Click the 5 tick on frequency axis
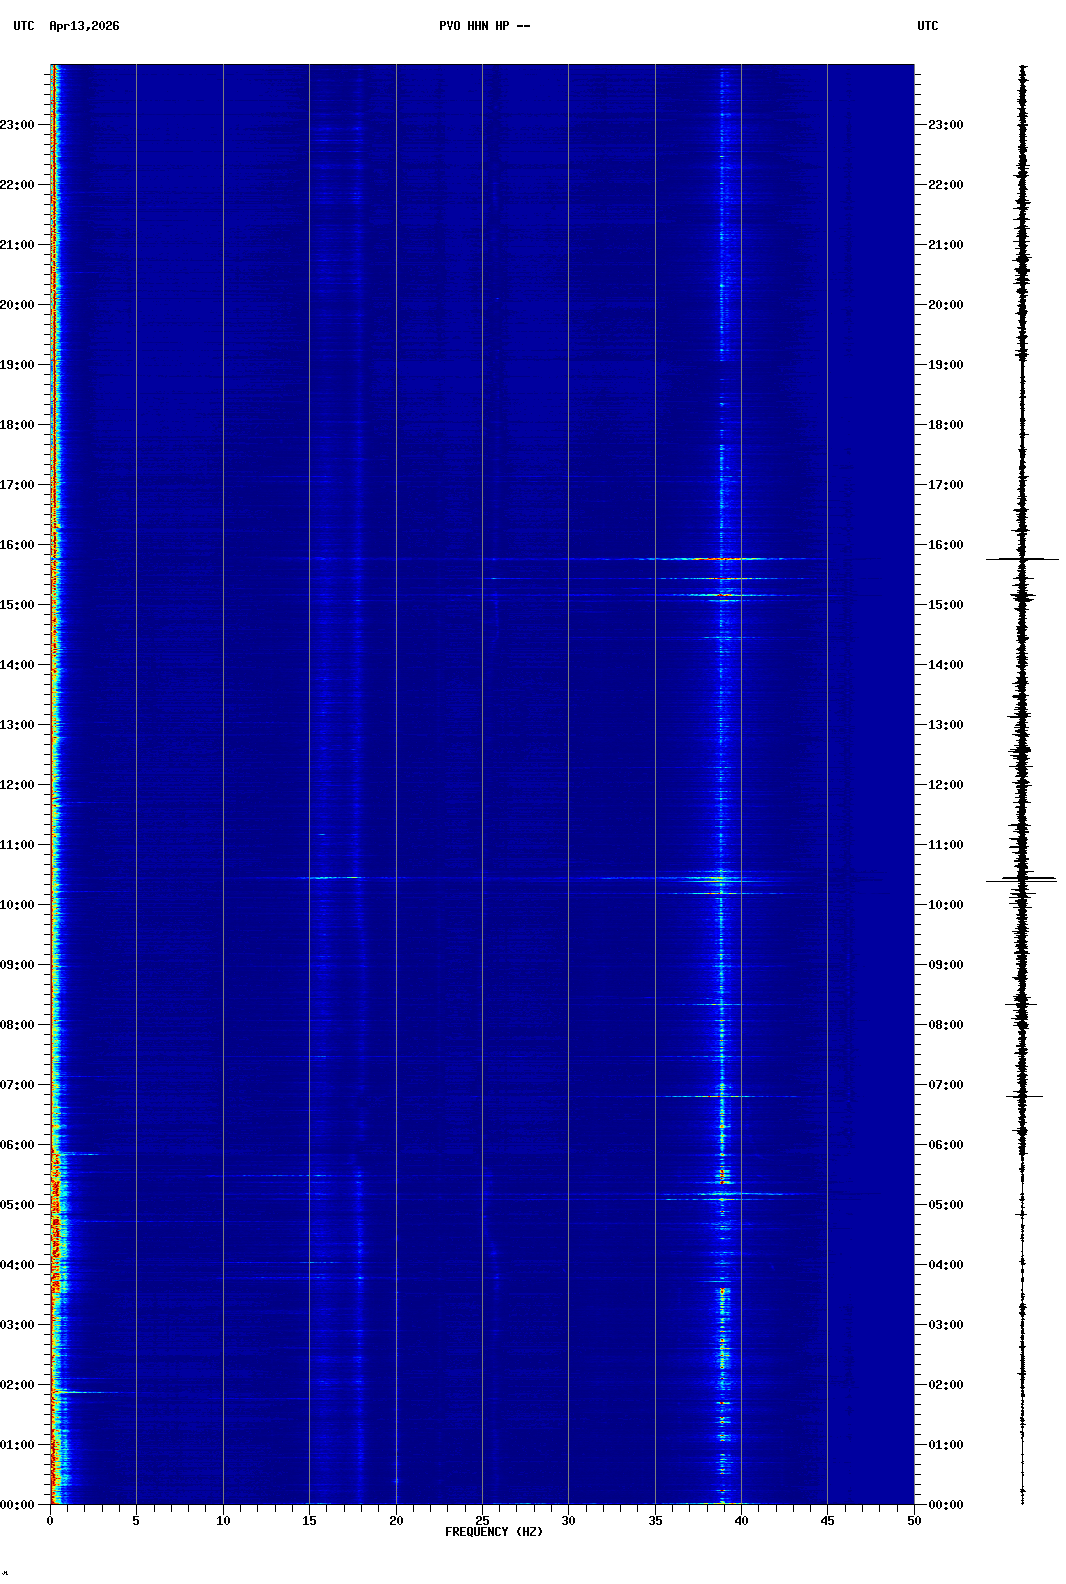 coord(136,1521)
